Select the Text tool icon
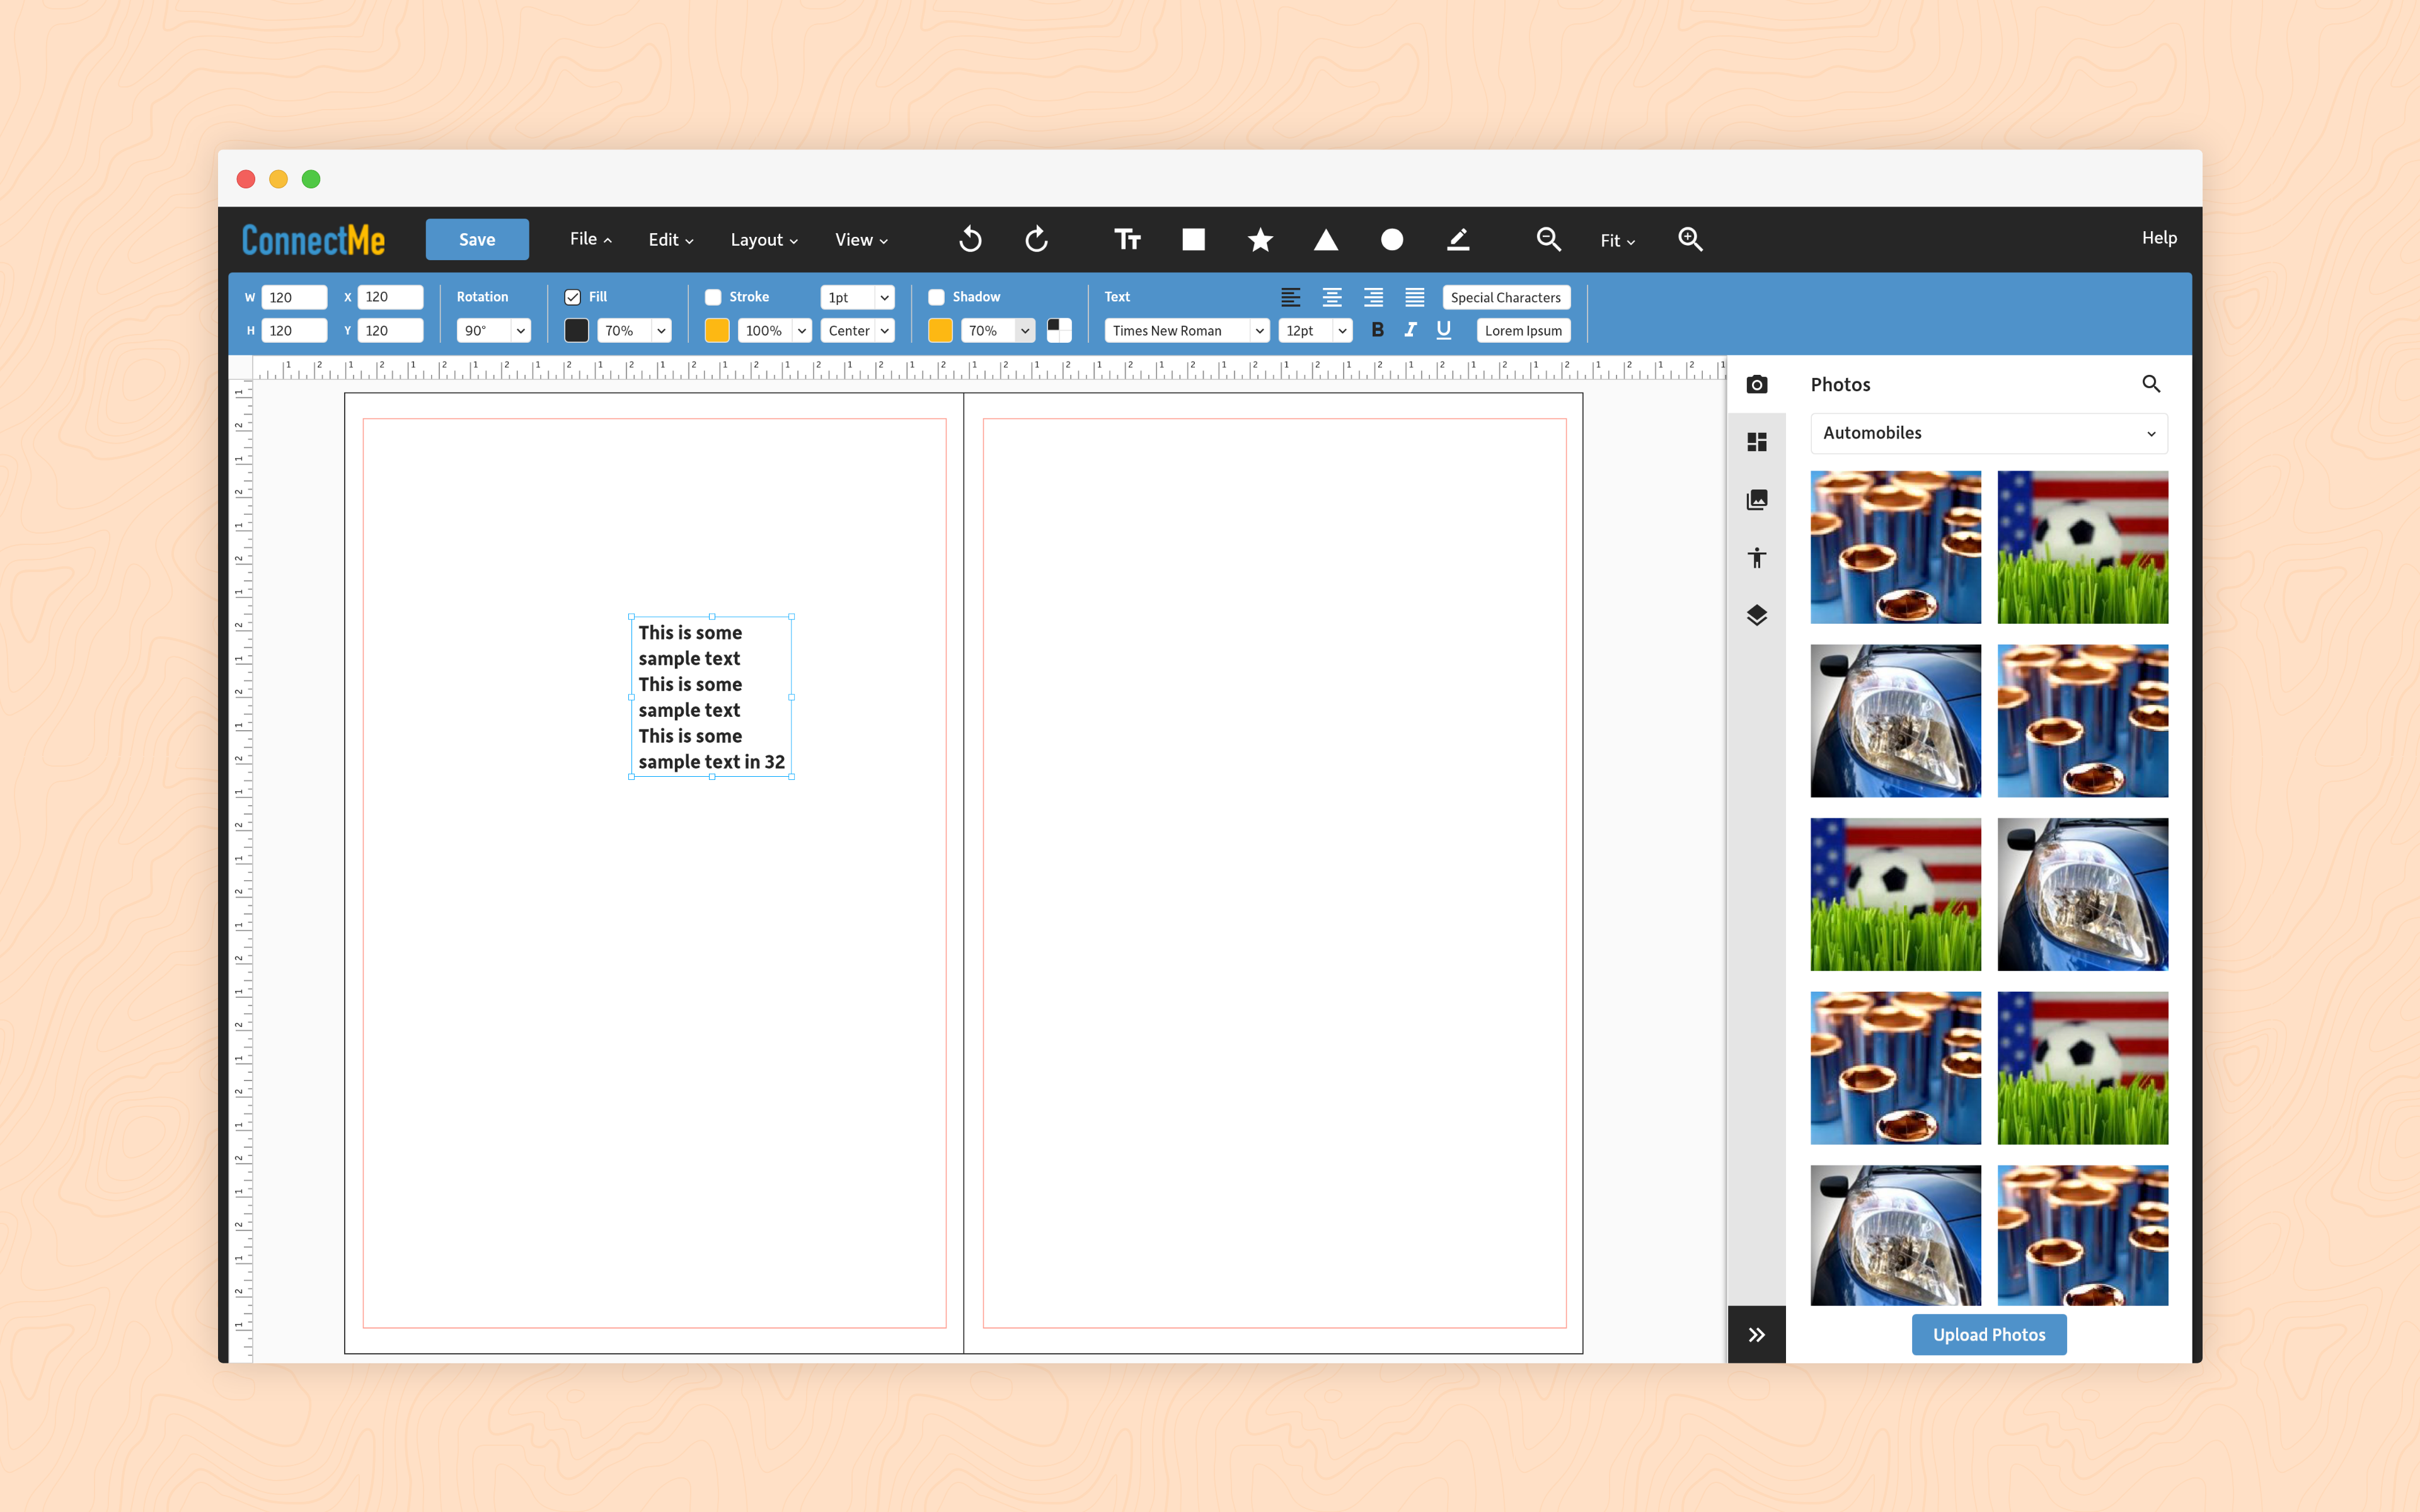Screen dimensions: 2420x1512 (1127, 239)
